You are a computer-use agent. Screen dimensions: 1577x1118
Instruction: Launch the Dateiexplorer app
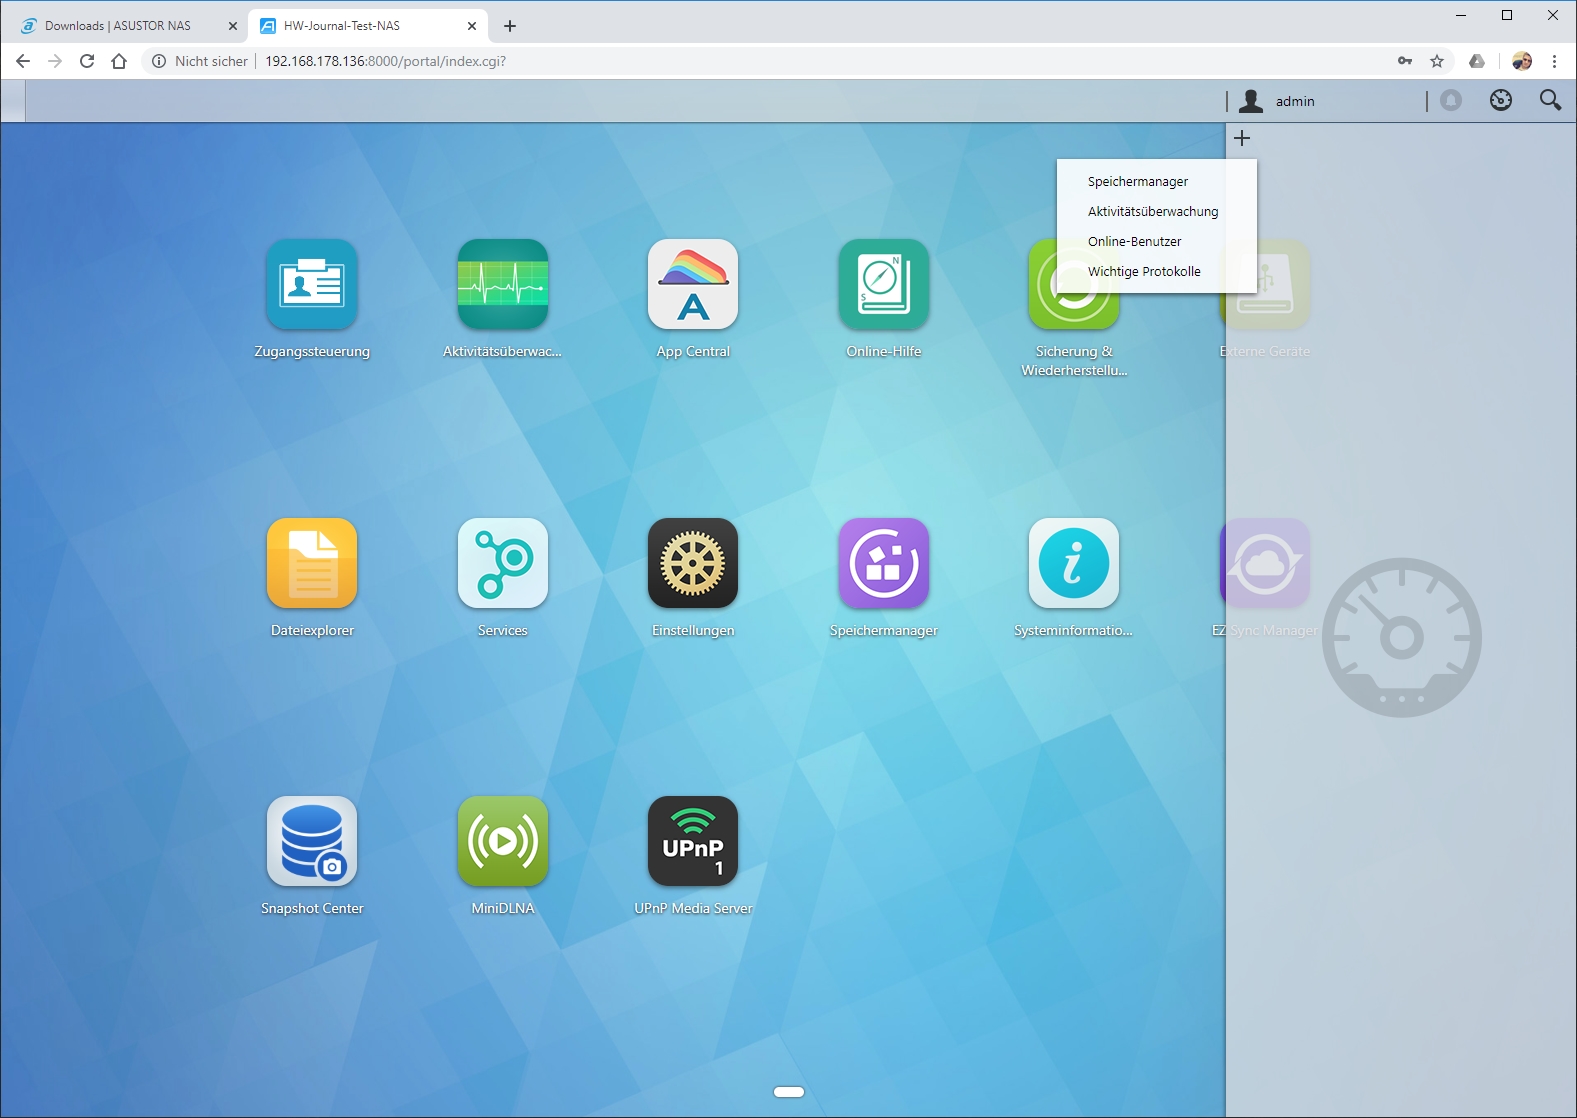(x=312, y=563)
